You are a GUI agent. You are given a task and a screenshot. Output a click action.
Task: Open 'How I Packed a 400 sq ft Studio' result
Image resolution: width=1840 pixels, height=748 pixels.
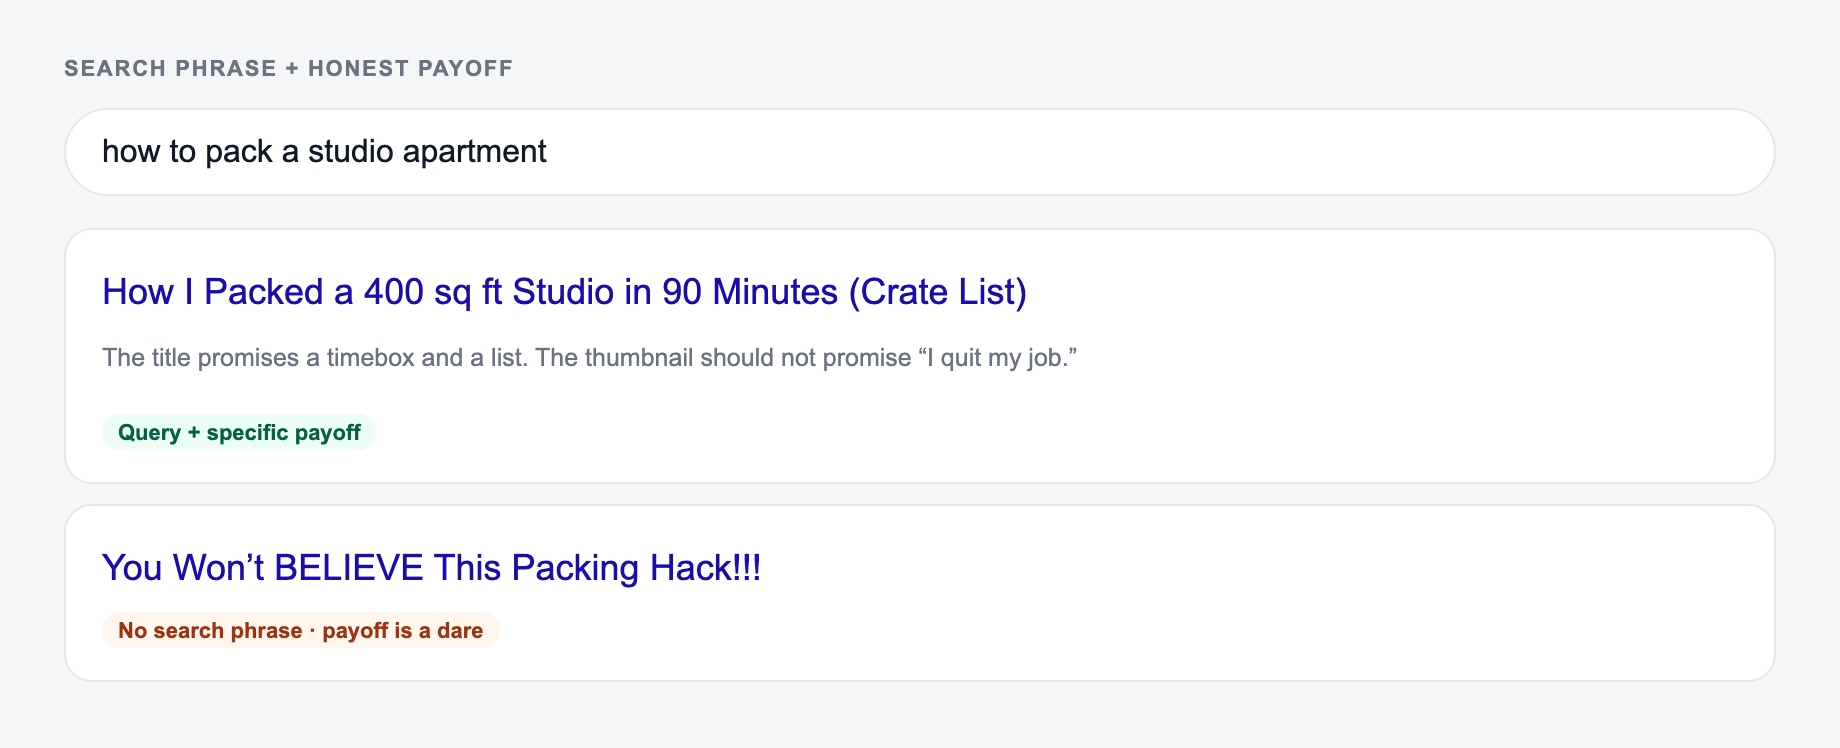(564, 292)
